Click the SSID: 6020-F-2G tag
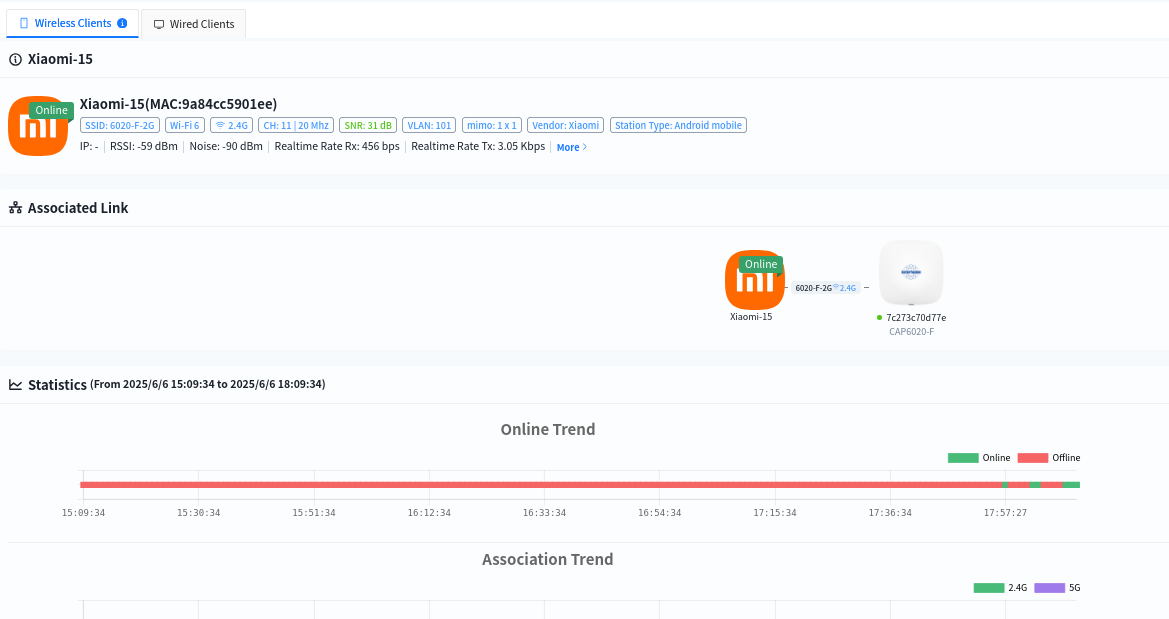The width and height of the screenshot is (1169, 619). pos(119,126)
